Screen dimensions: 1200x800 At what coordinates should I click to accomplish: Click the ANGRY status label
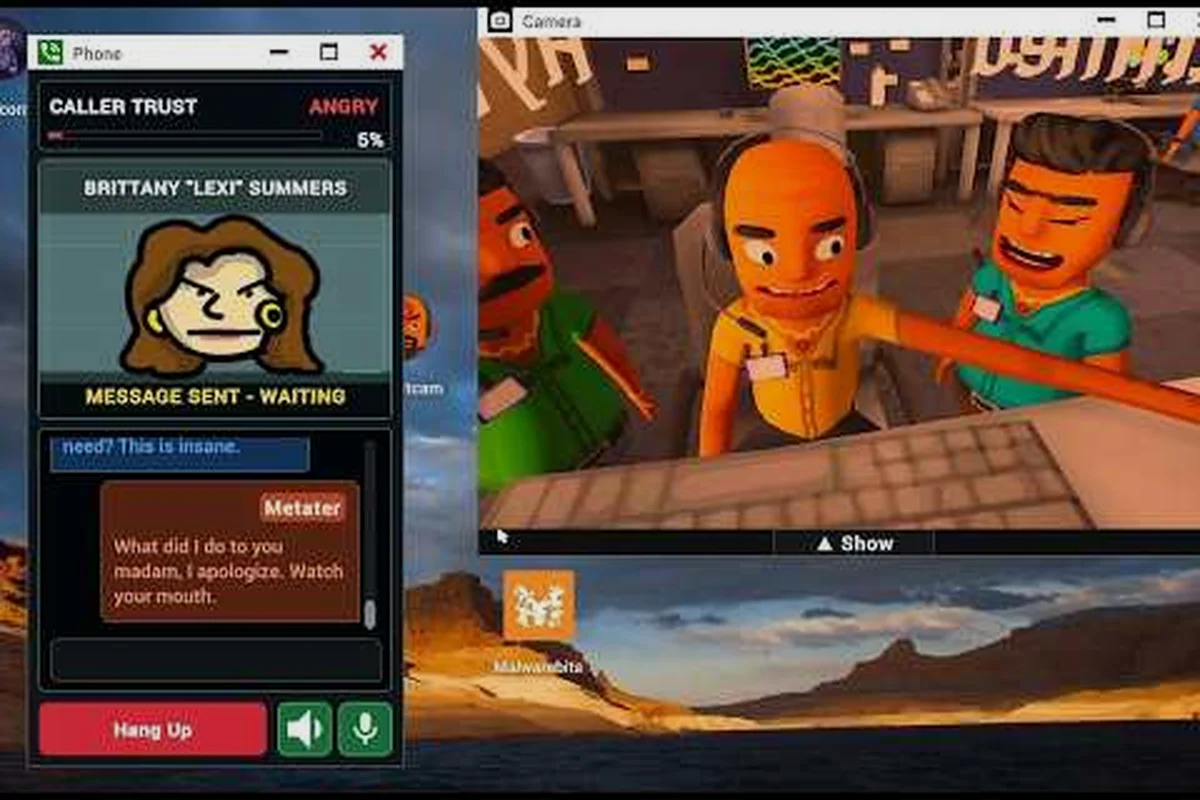coord(343,107)
